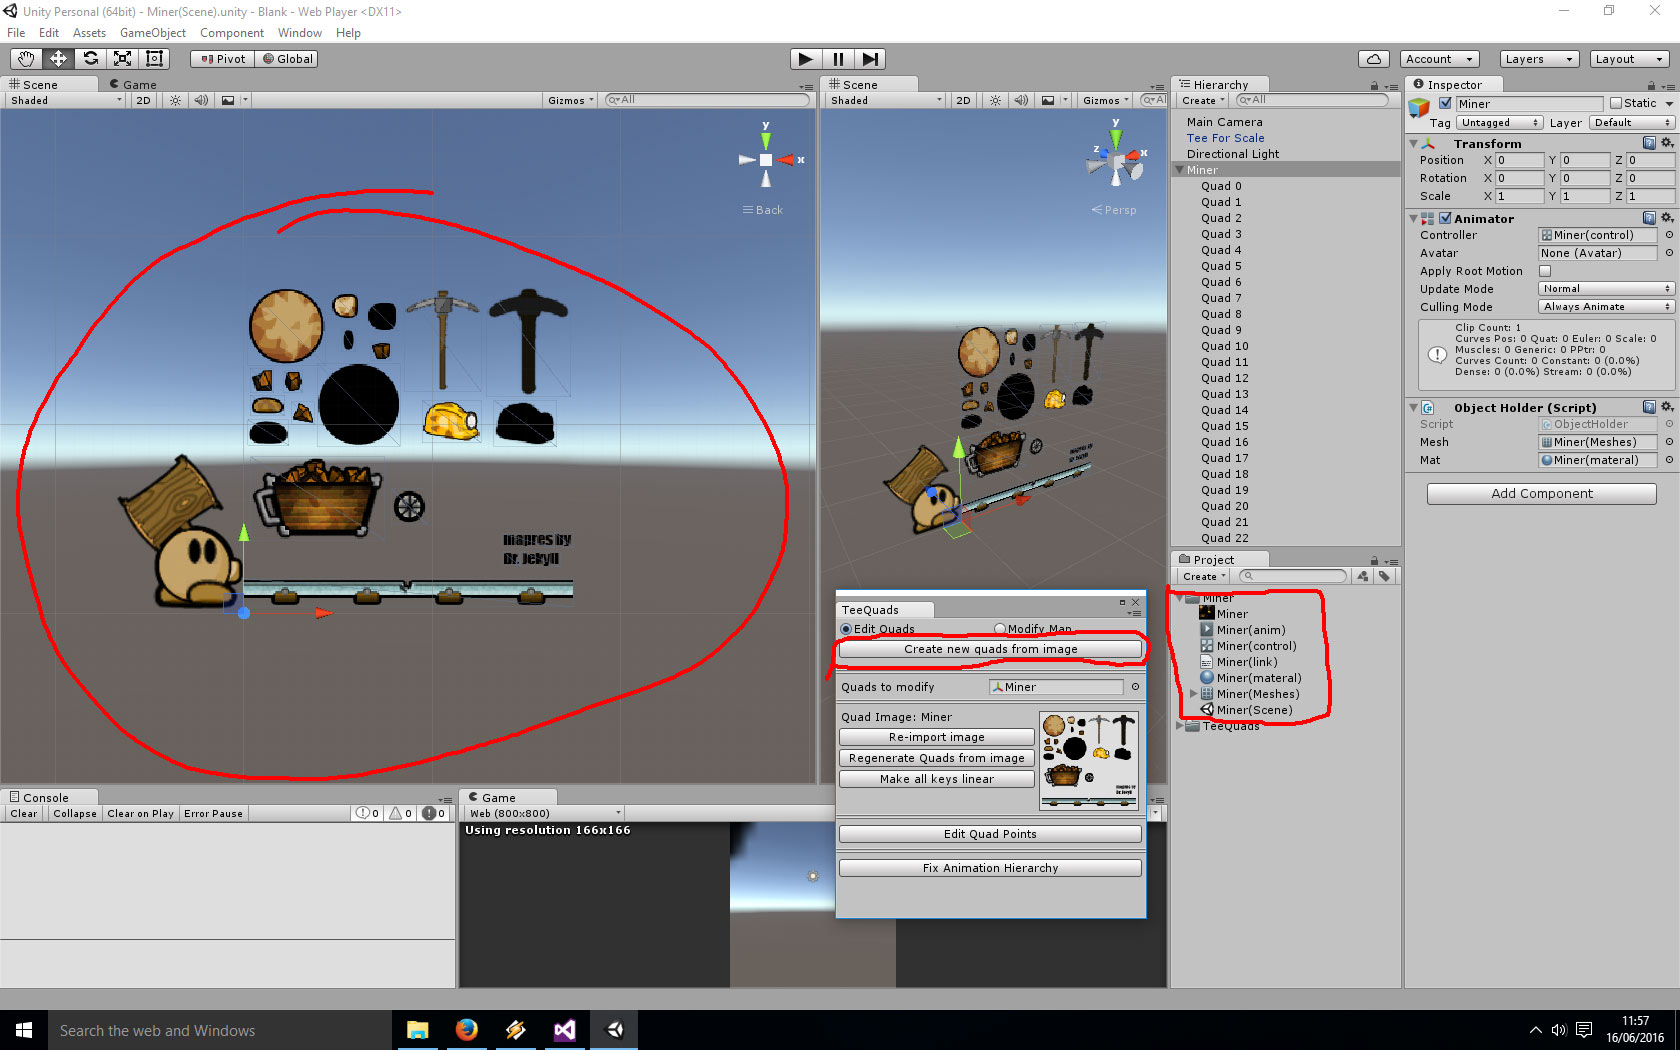Screen dimensions: 1680x1050
Task: Open Firefox from the taskbar
Action: (x=466, y=1030)
